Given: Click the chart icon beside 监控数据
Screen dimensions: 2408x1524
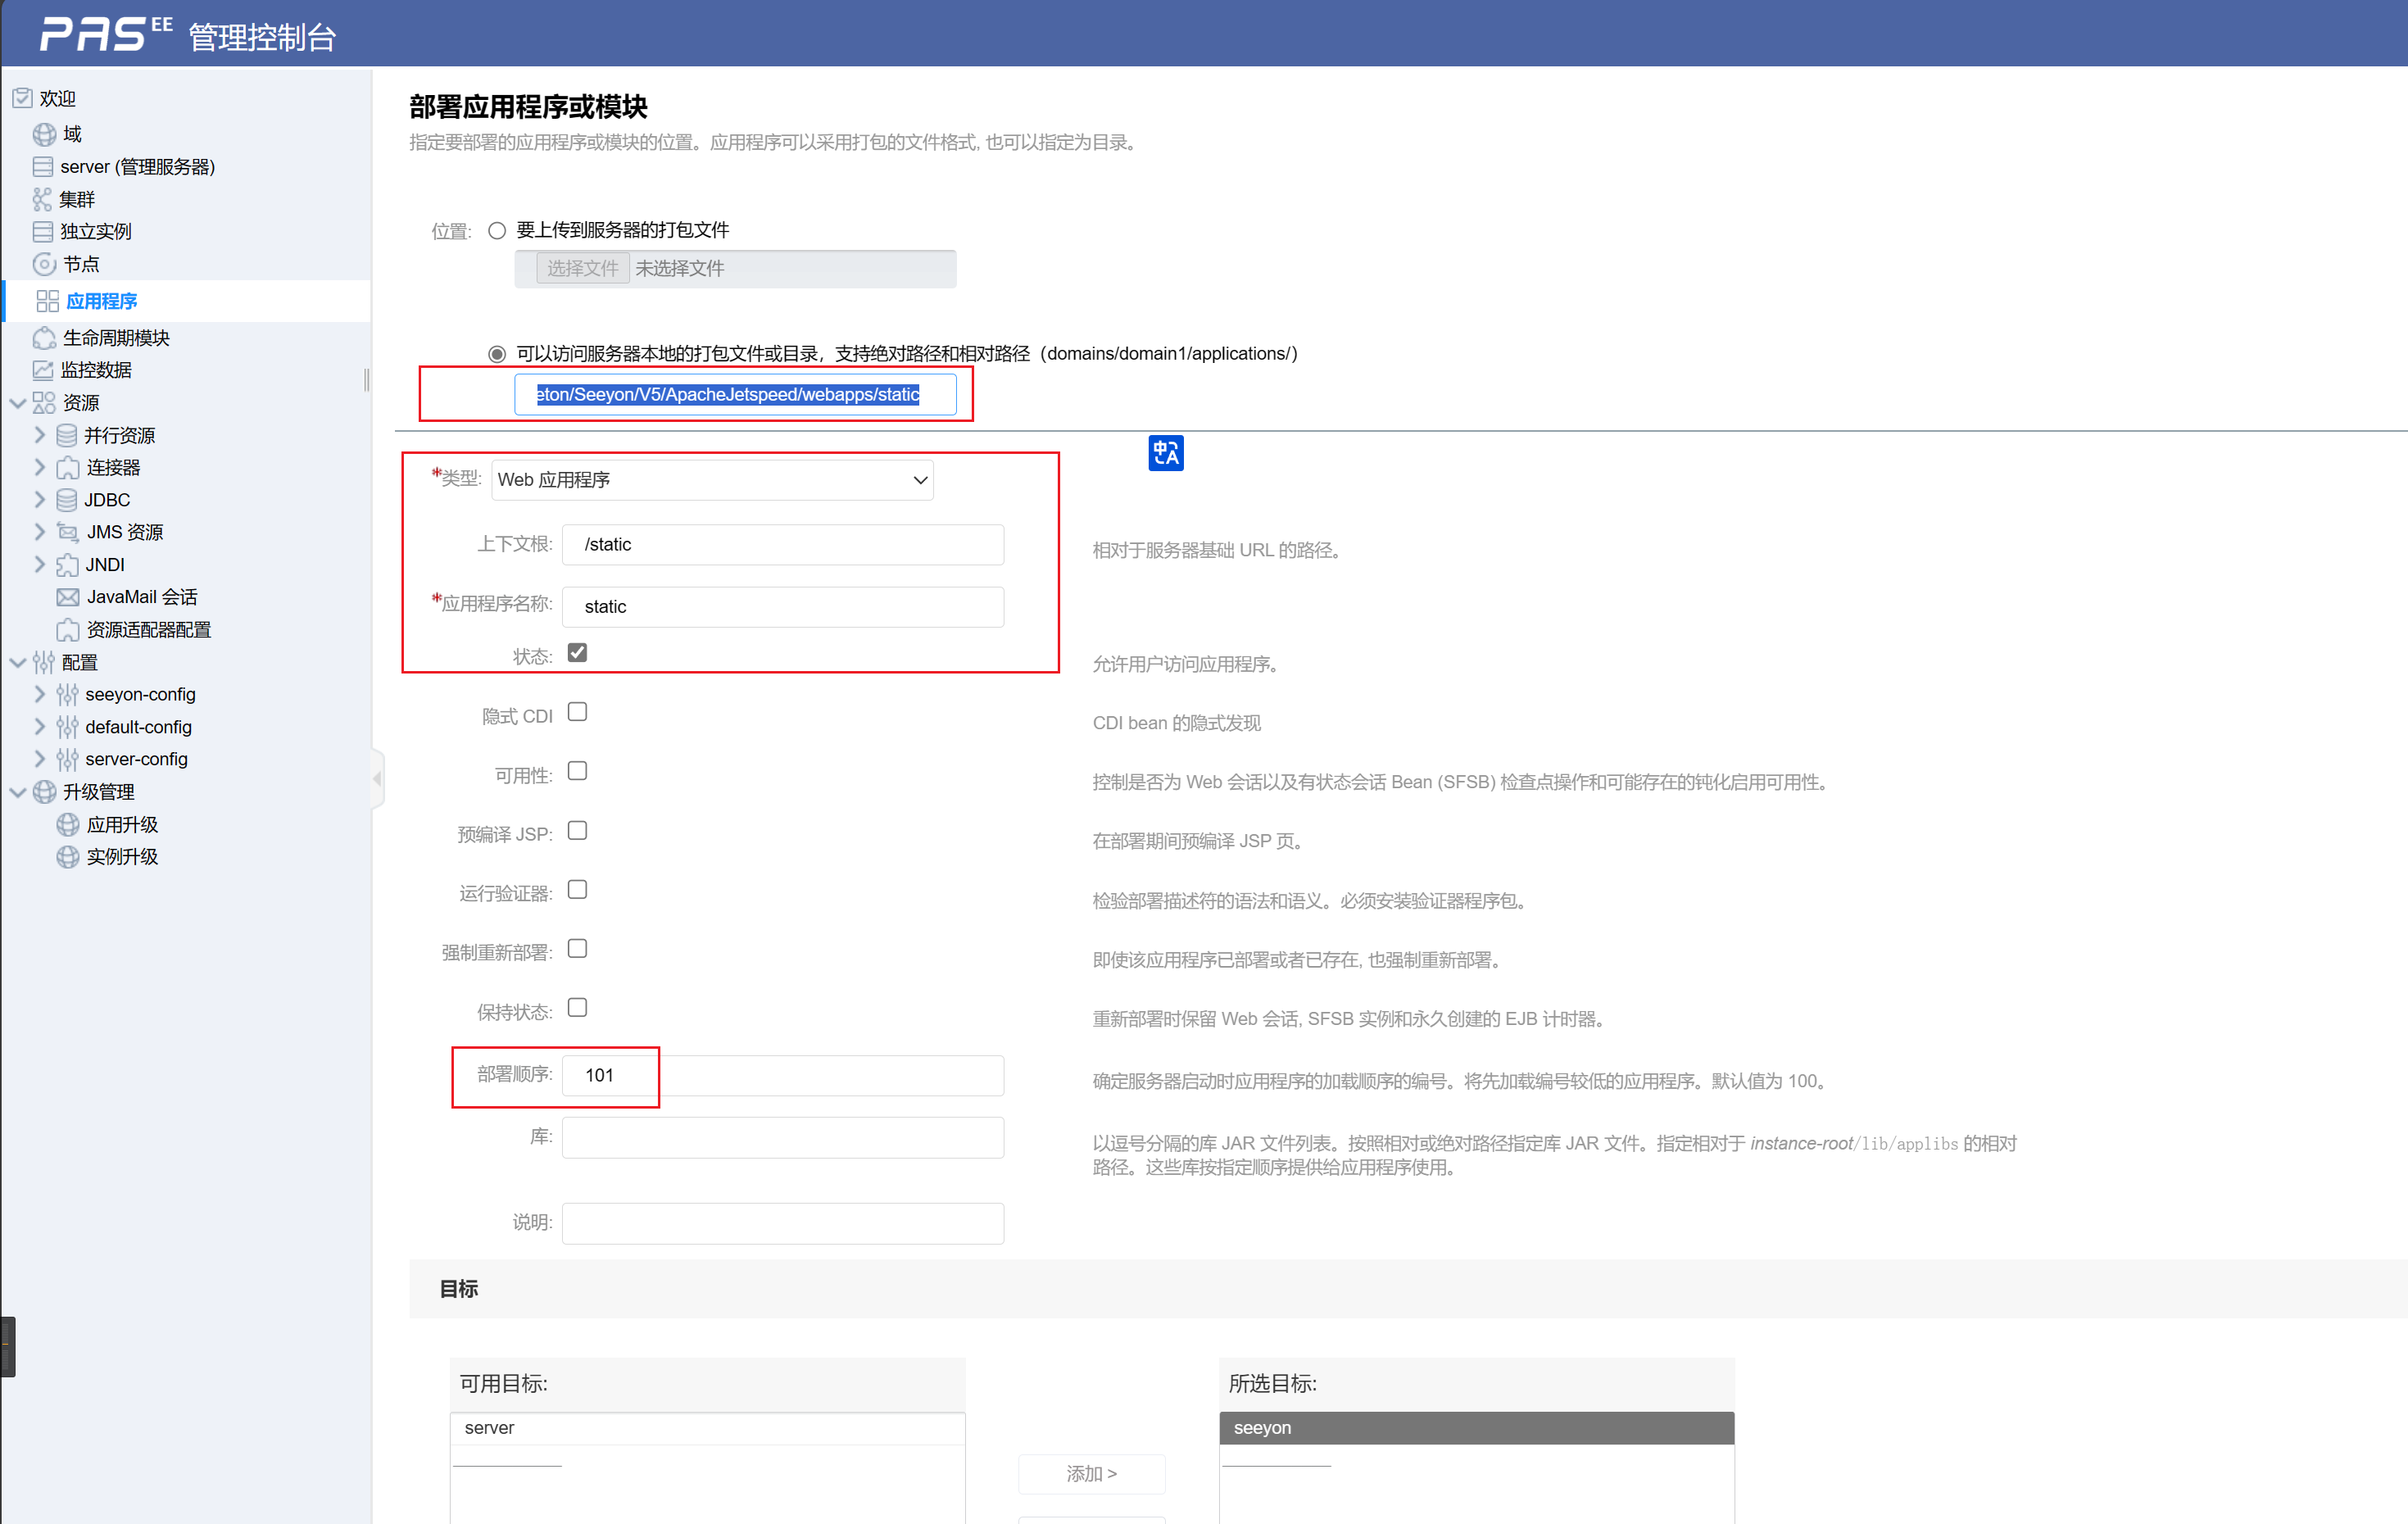Looking at the screenshot, I should point(43,370).
